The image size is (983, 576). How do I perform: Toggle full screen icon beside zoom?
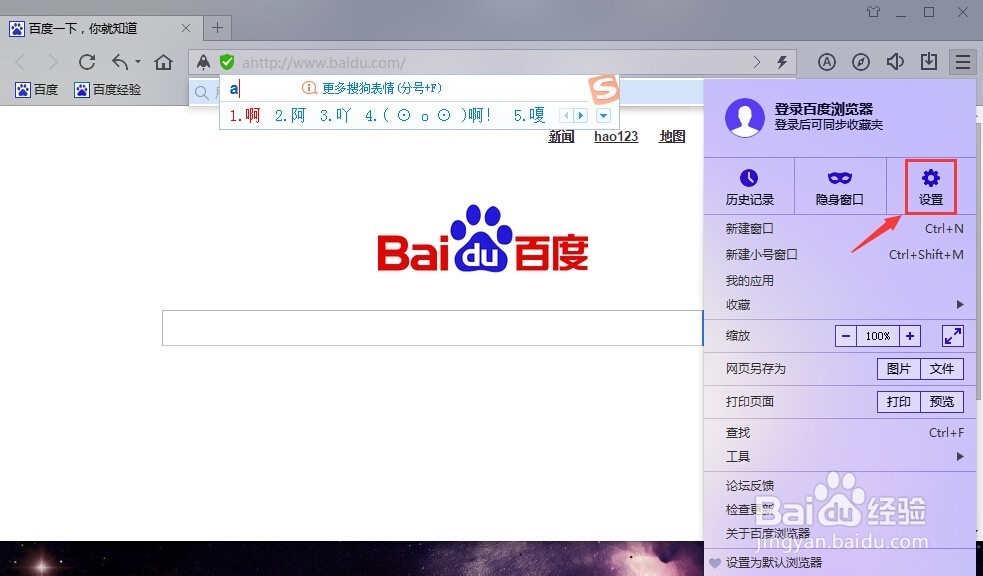[953, 336]
